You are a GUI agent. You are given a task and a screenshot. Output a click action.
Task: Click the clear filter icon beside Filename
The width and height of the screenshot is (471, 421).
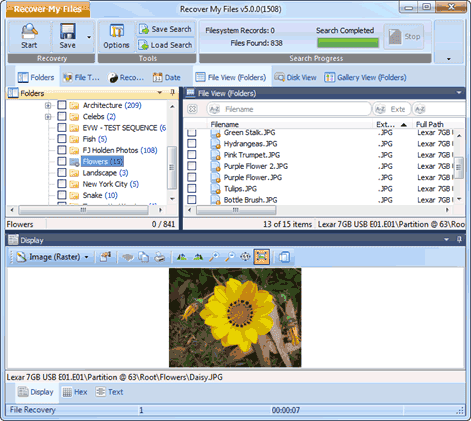tap(193, 109)
